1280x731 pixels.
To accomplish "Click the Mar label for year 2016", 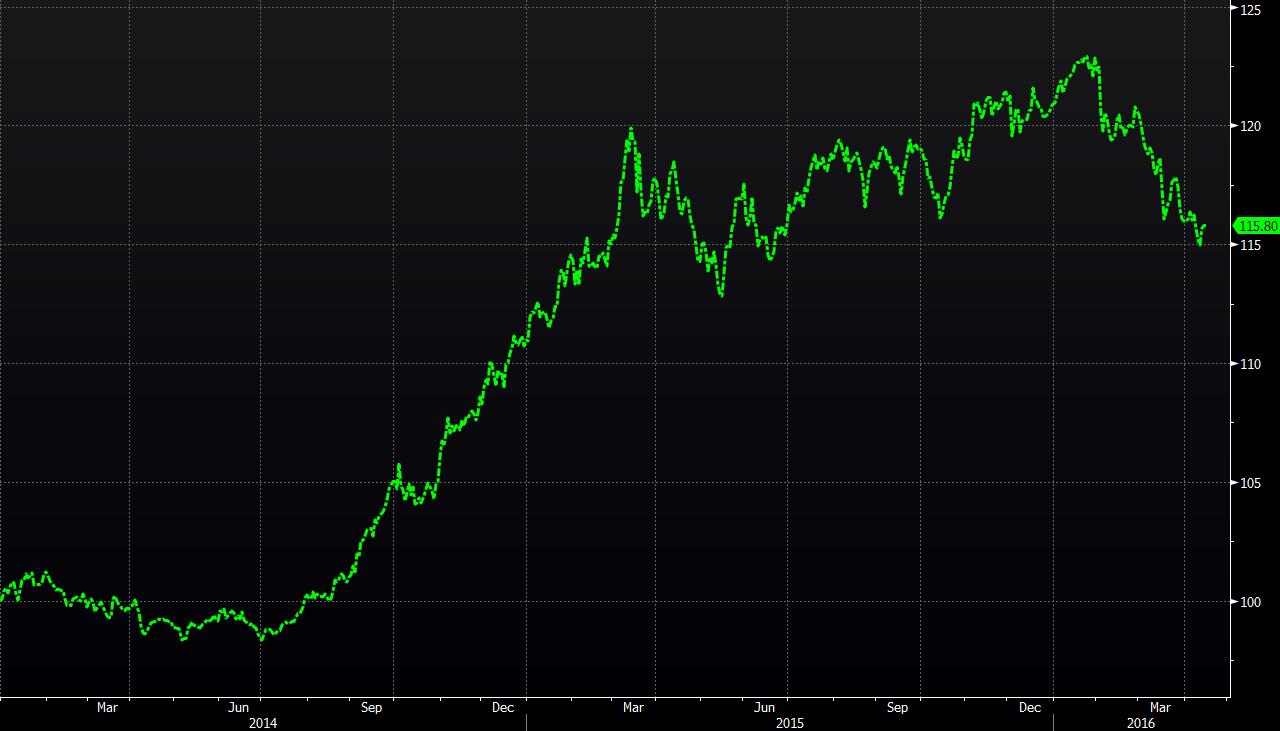I will coord(1160,708).
